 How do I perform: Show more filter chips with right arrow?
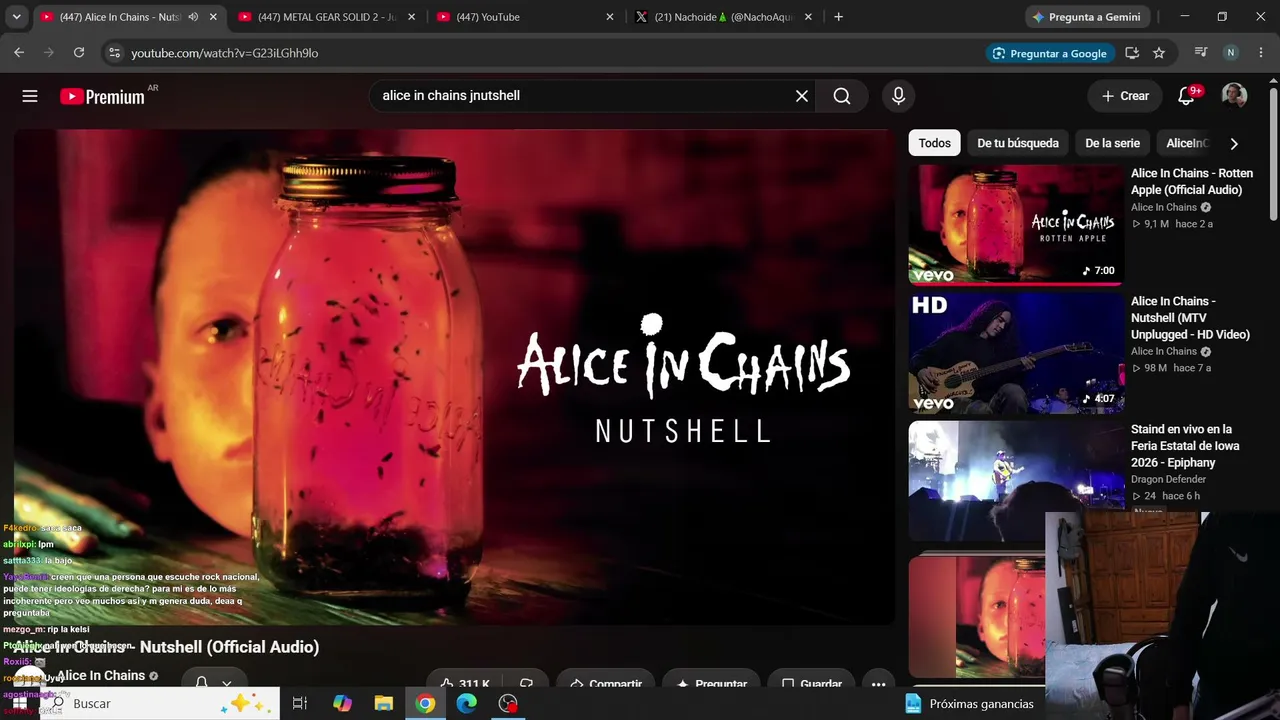(x=1234, y=143)
